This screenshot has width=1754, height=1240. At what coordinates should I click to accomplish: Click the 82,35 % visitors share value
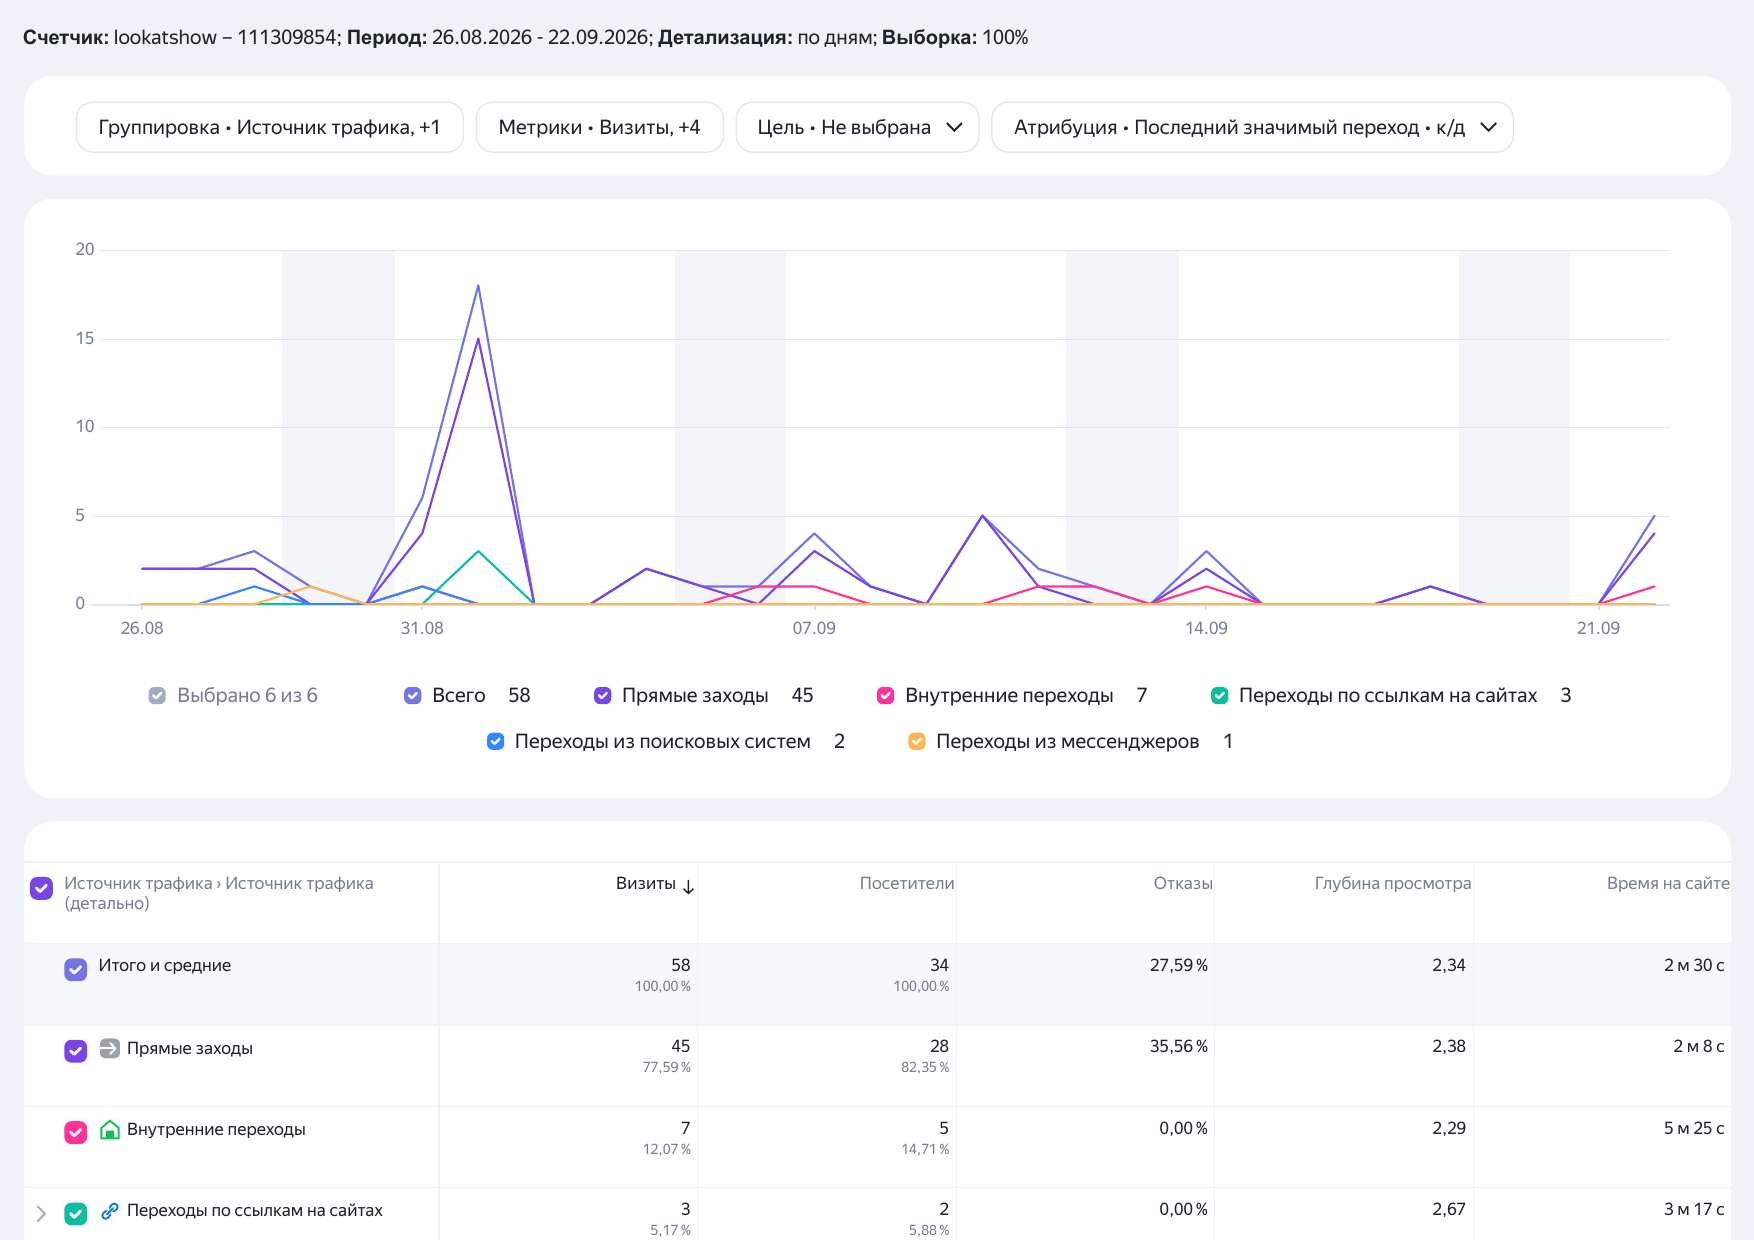click(x=925, y=1067)
